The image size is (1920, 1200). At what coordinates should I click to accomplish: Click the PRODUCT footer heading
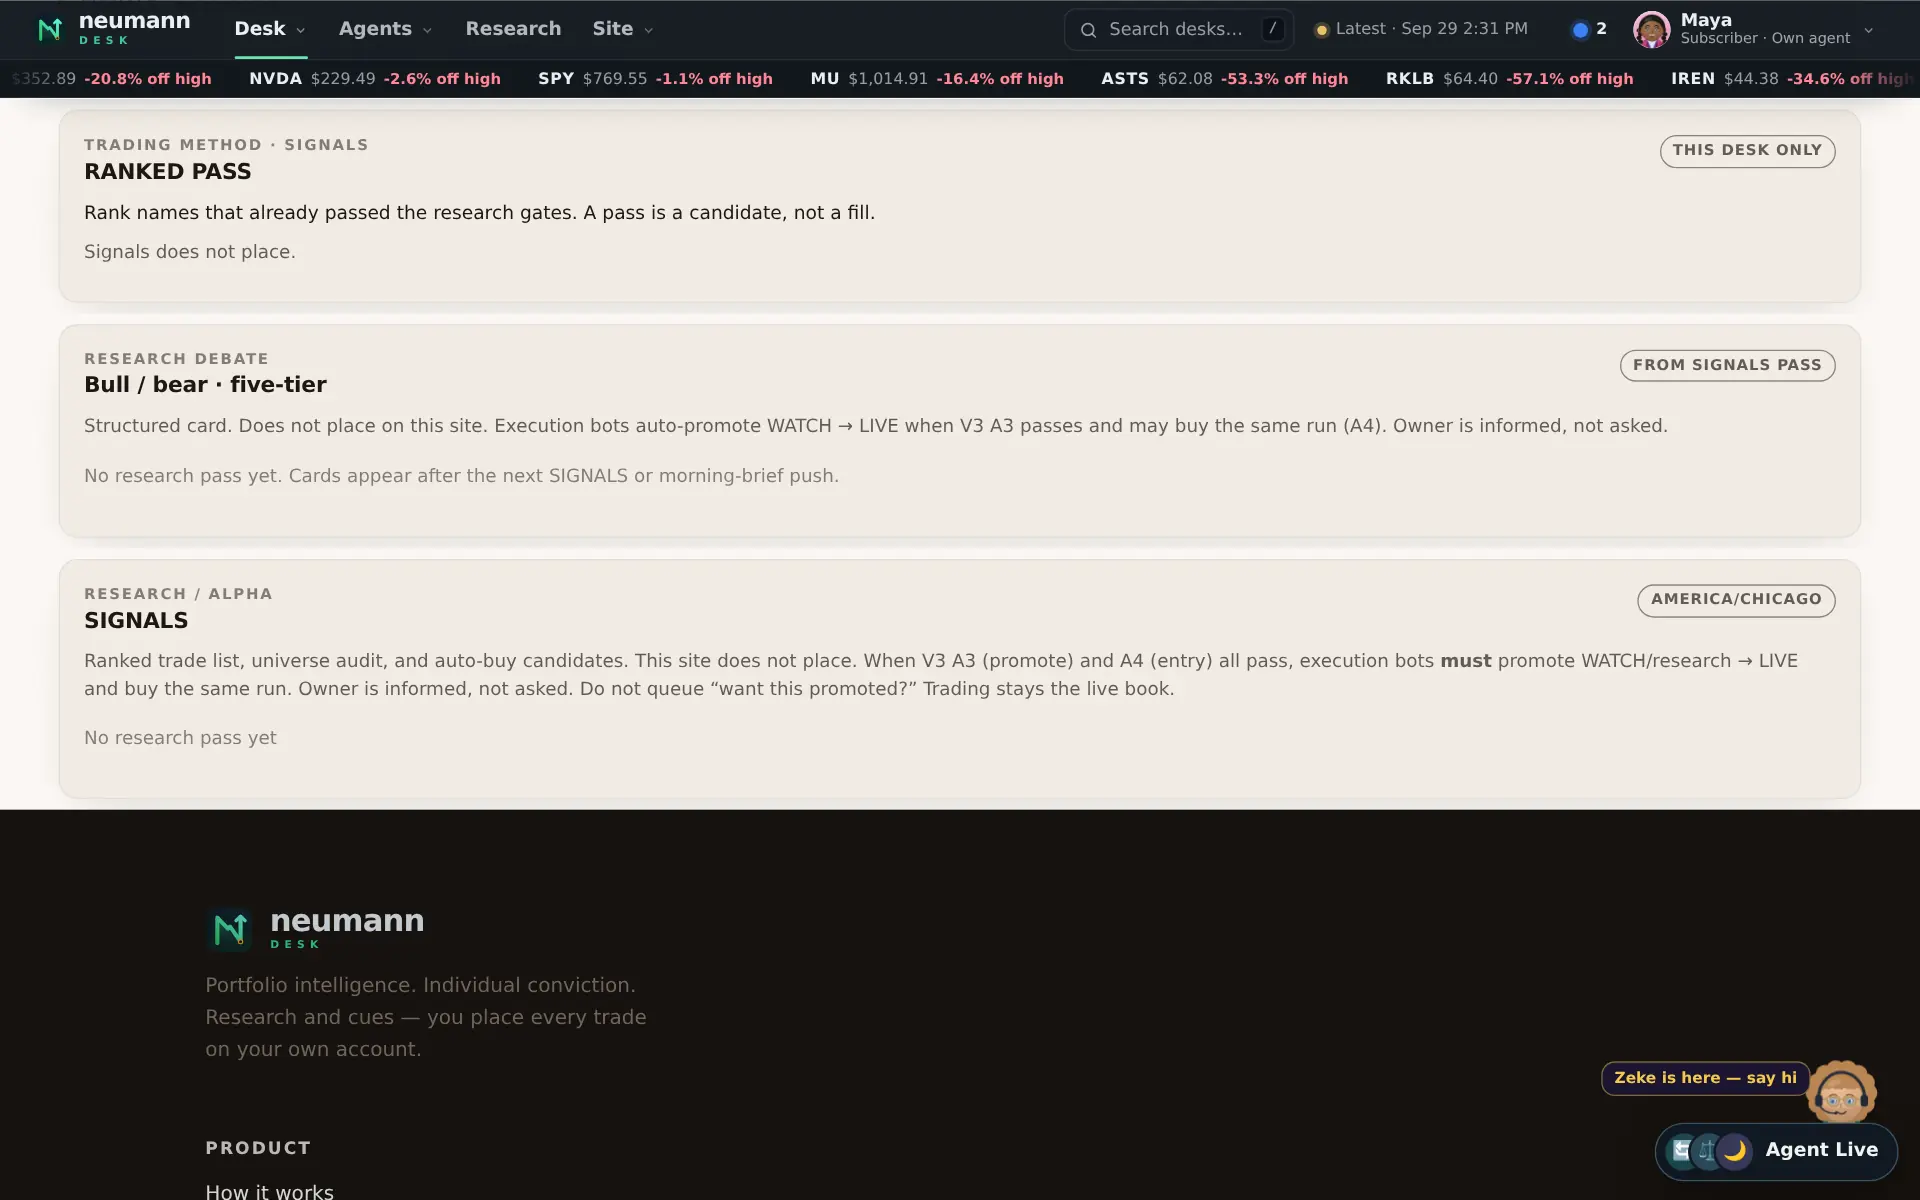(x=258, y=1148)
